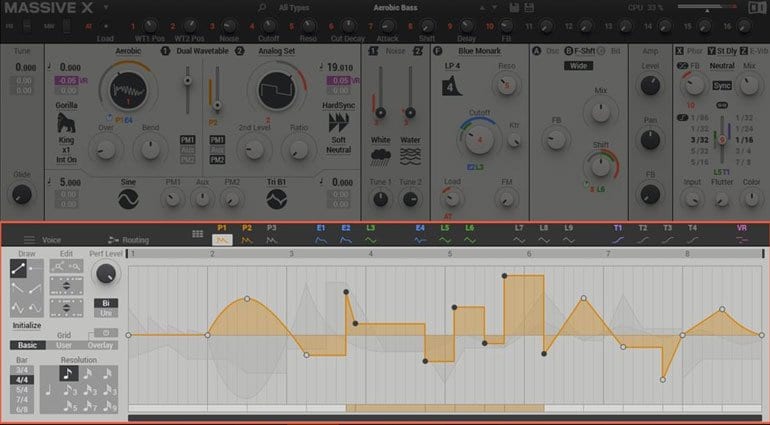Step to the previous preset arrow
This screenshot has width=770, height=425.
[483, 7]
